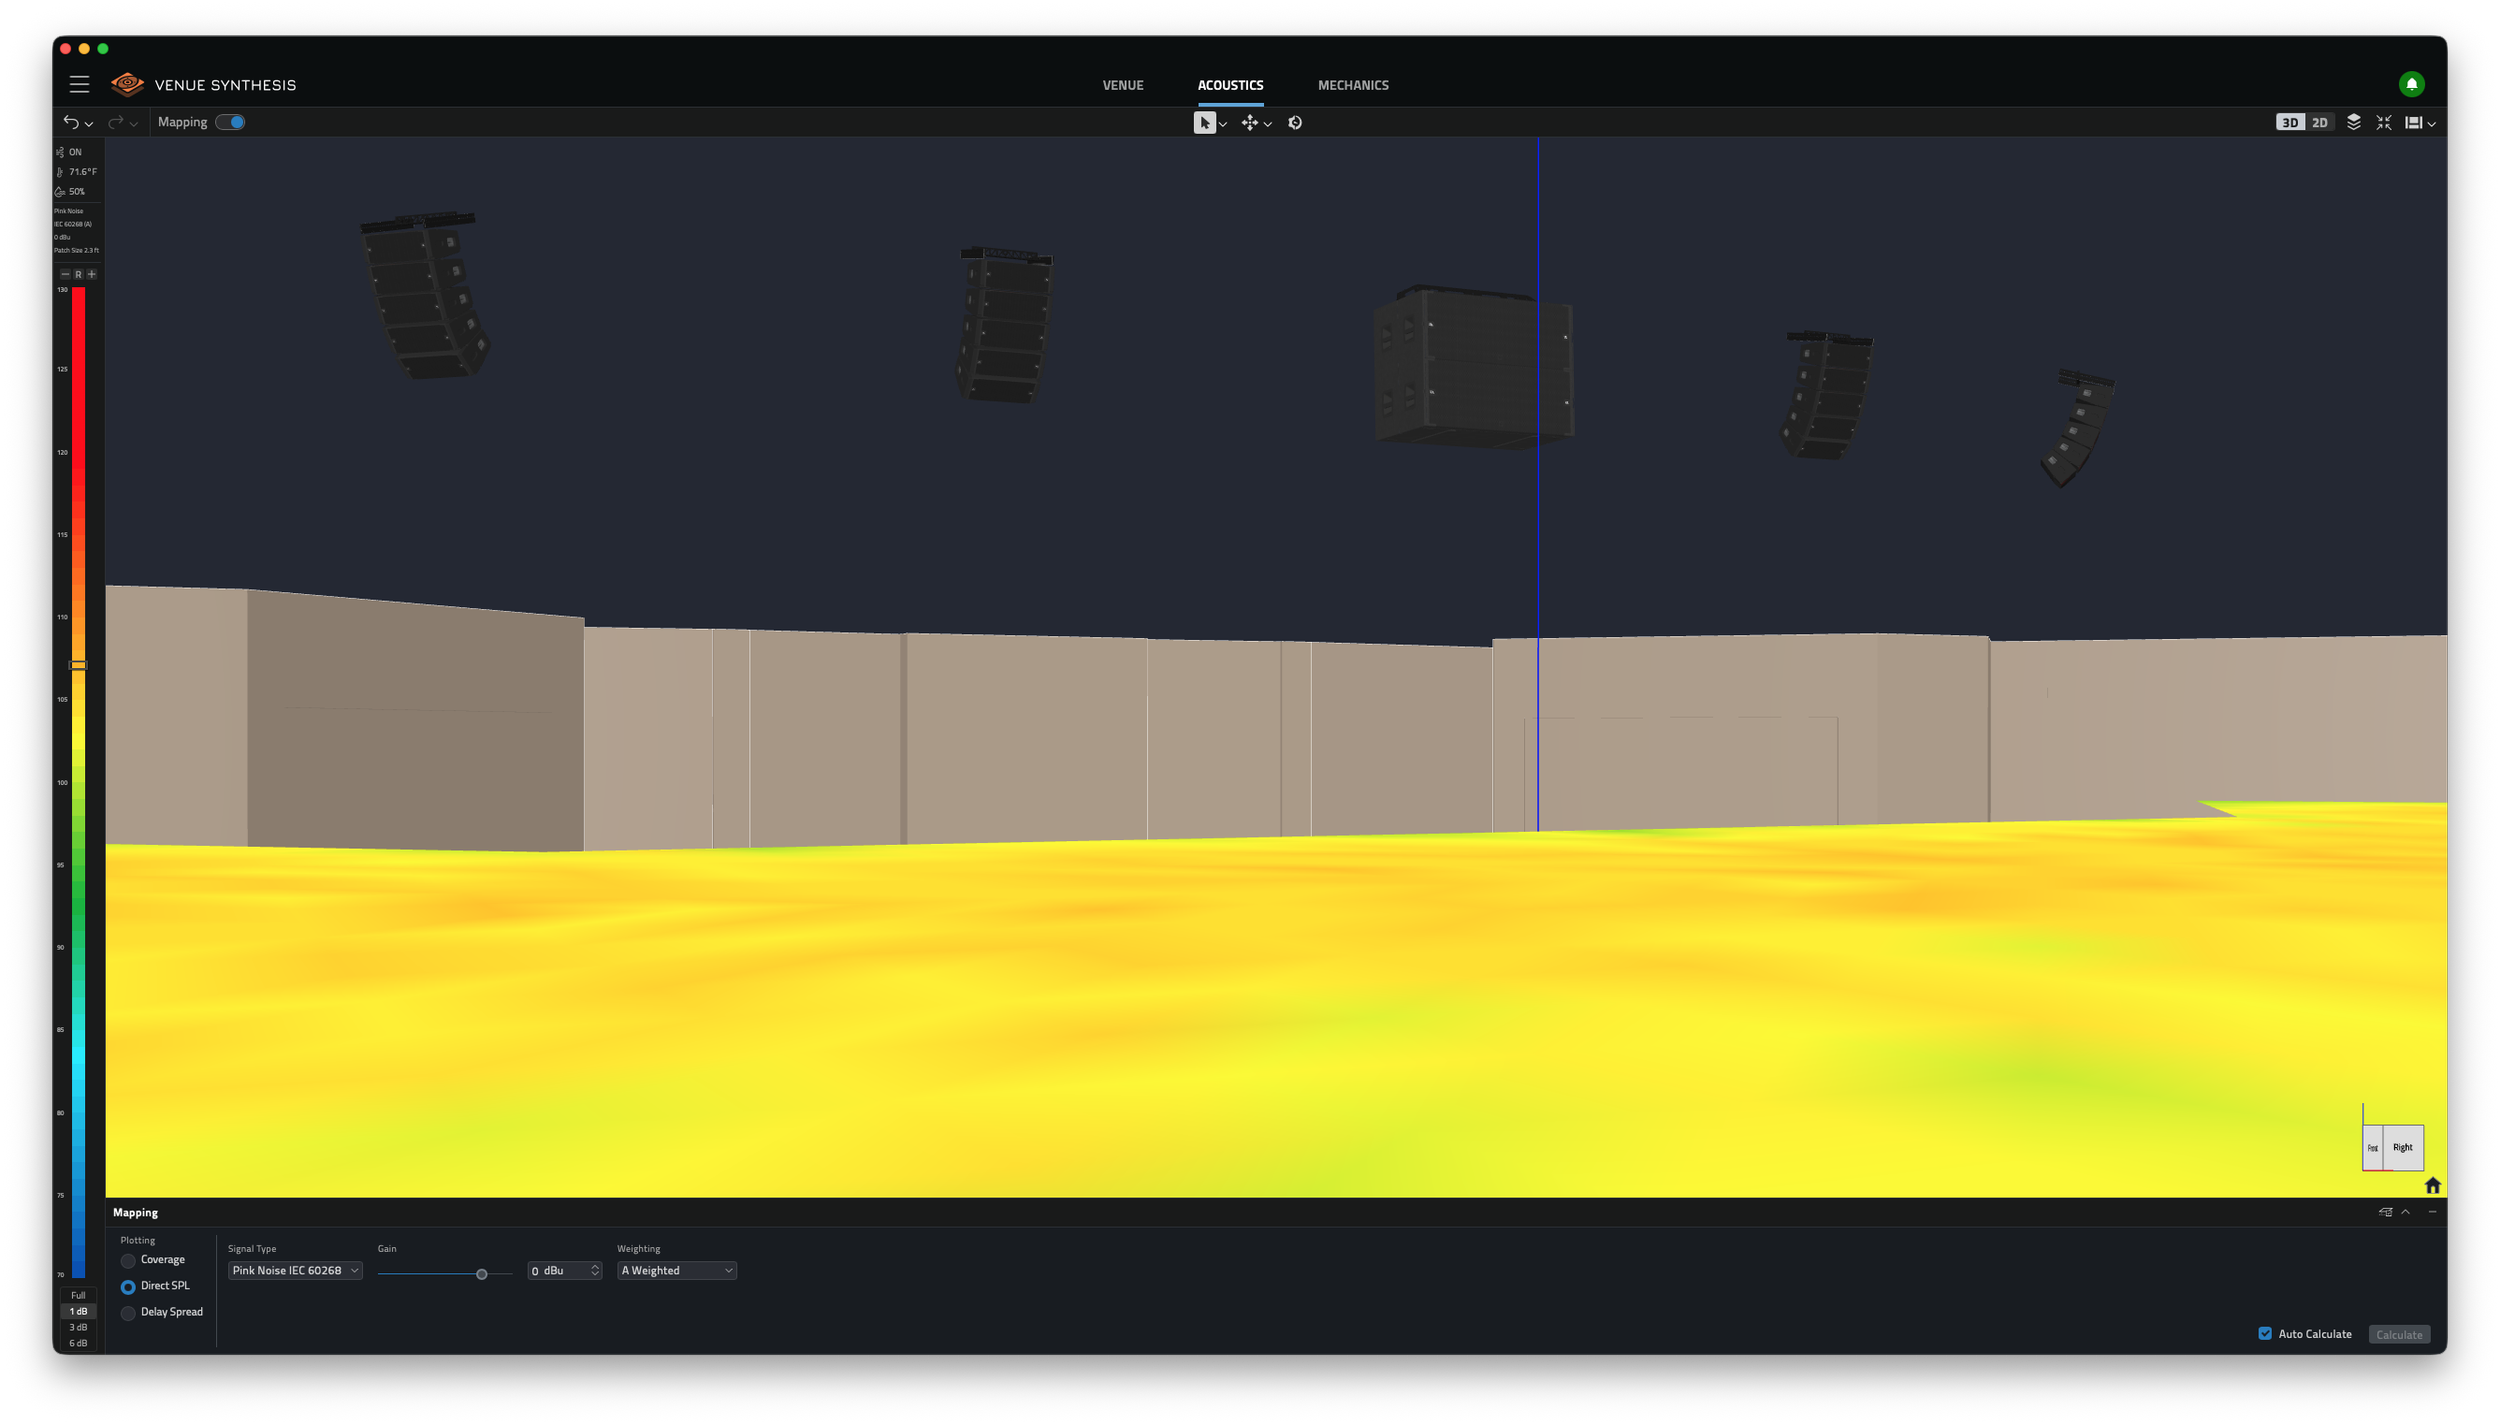Image resolution: width=2500 pixels, height=1424 pixels.
Task: Click the undo arrow icon
Action: point(71,122)
